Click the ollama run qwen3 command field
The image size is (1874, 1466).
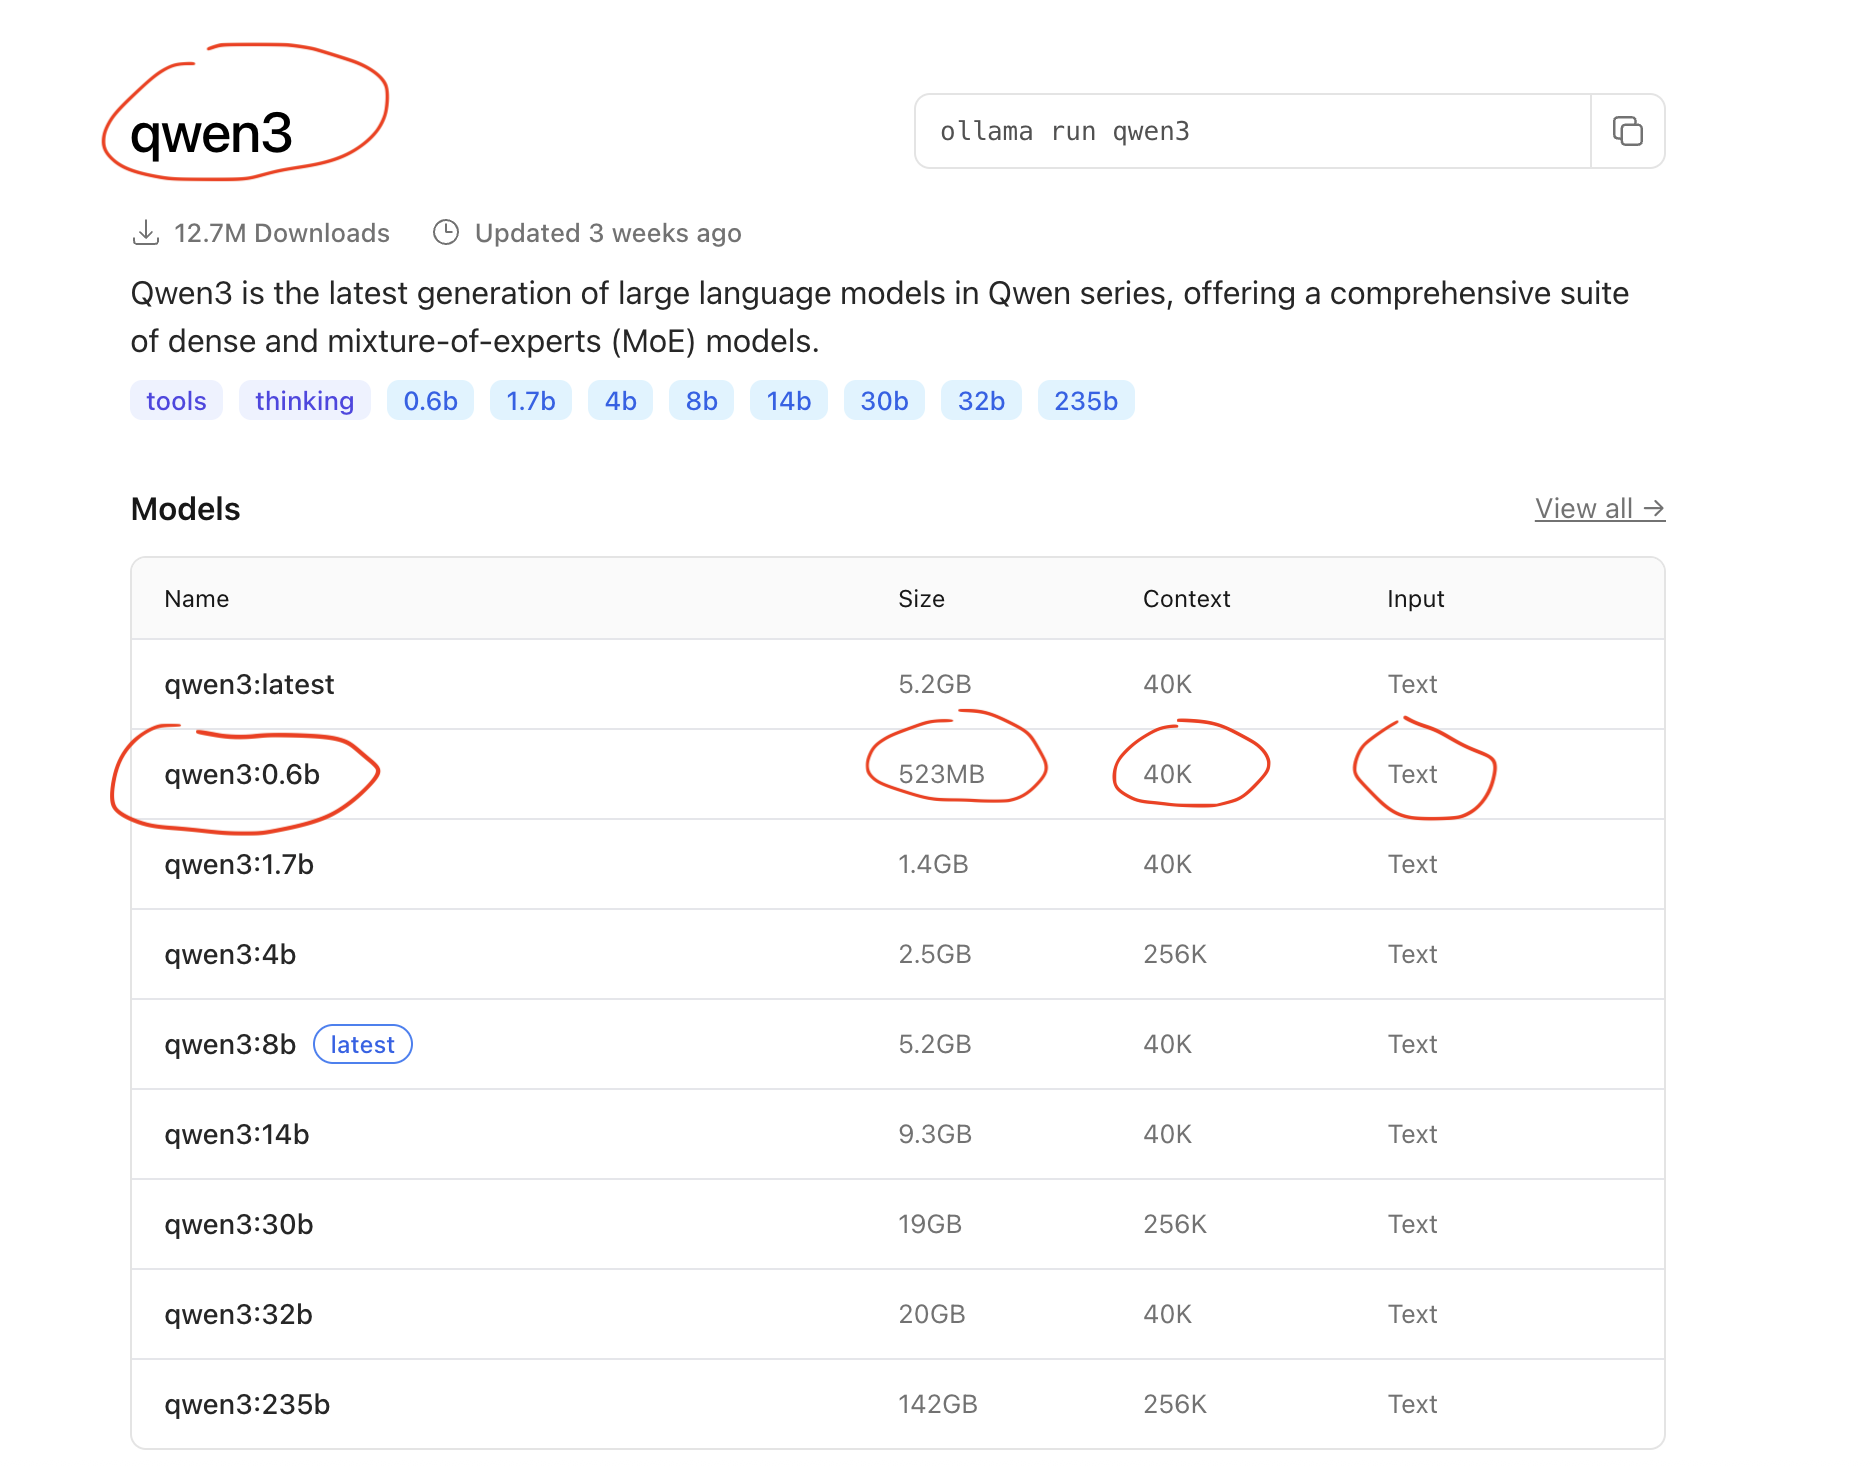(1252, 131)
